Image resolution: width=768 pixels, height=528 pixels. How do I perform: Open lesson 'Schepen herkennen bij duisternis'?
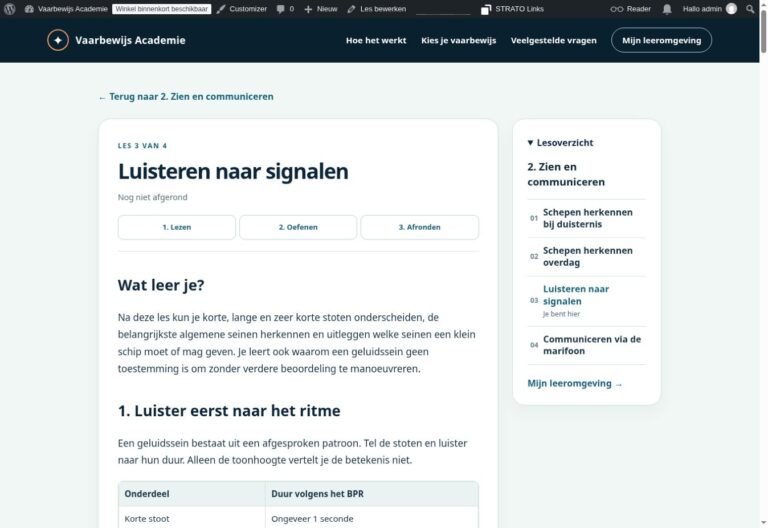pyautogui.click(x=587, y=218)
